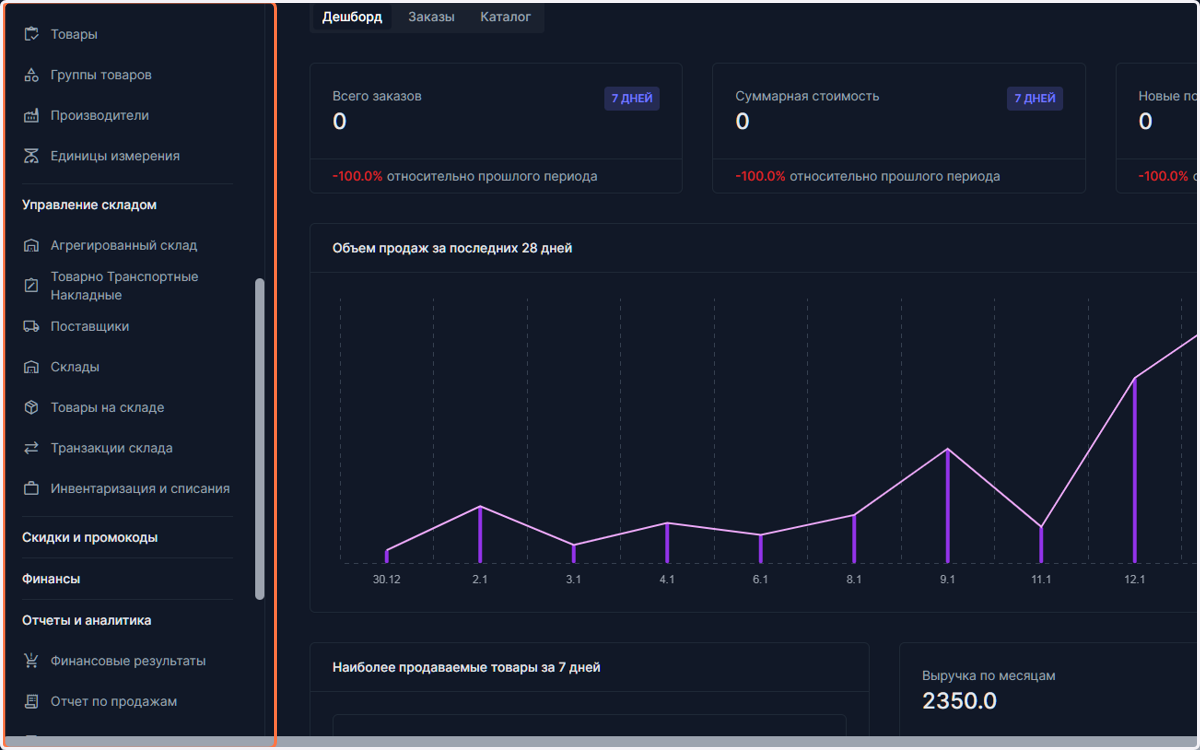
Task: Switch to the Заказы tab
Action: click(431, 17)
